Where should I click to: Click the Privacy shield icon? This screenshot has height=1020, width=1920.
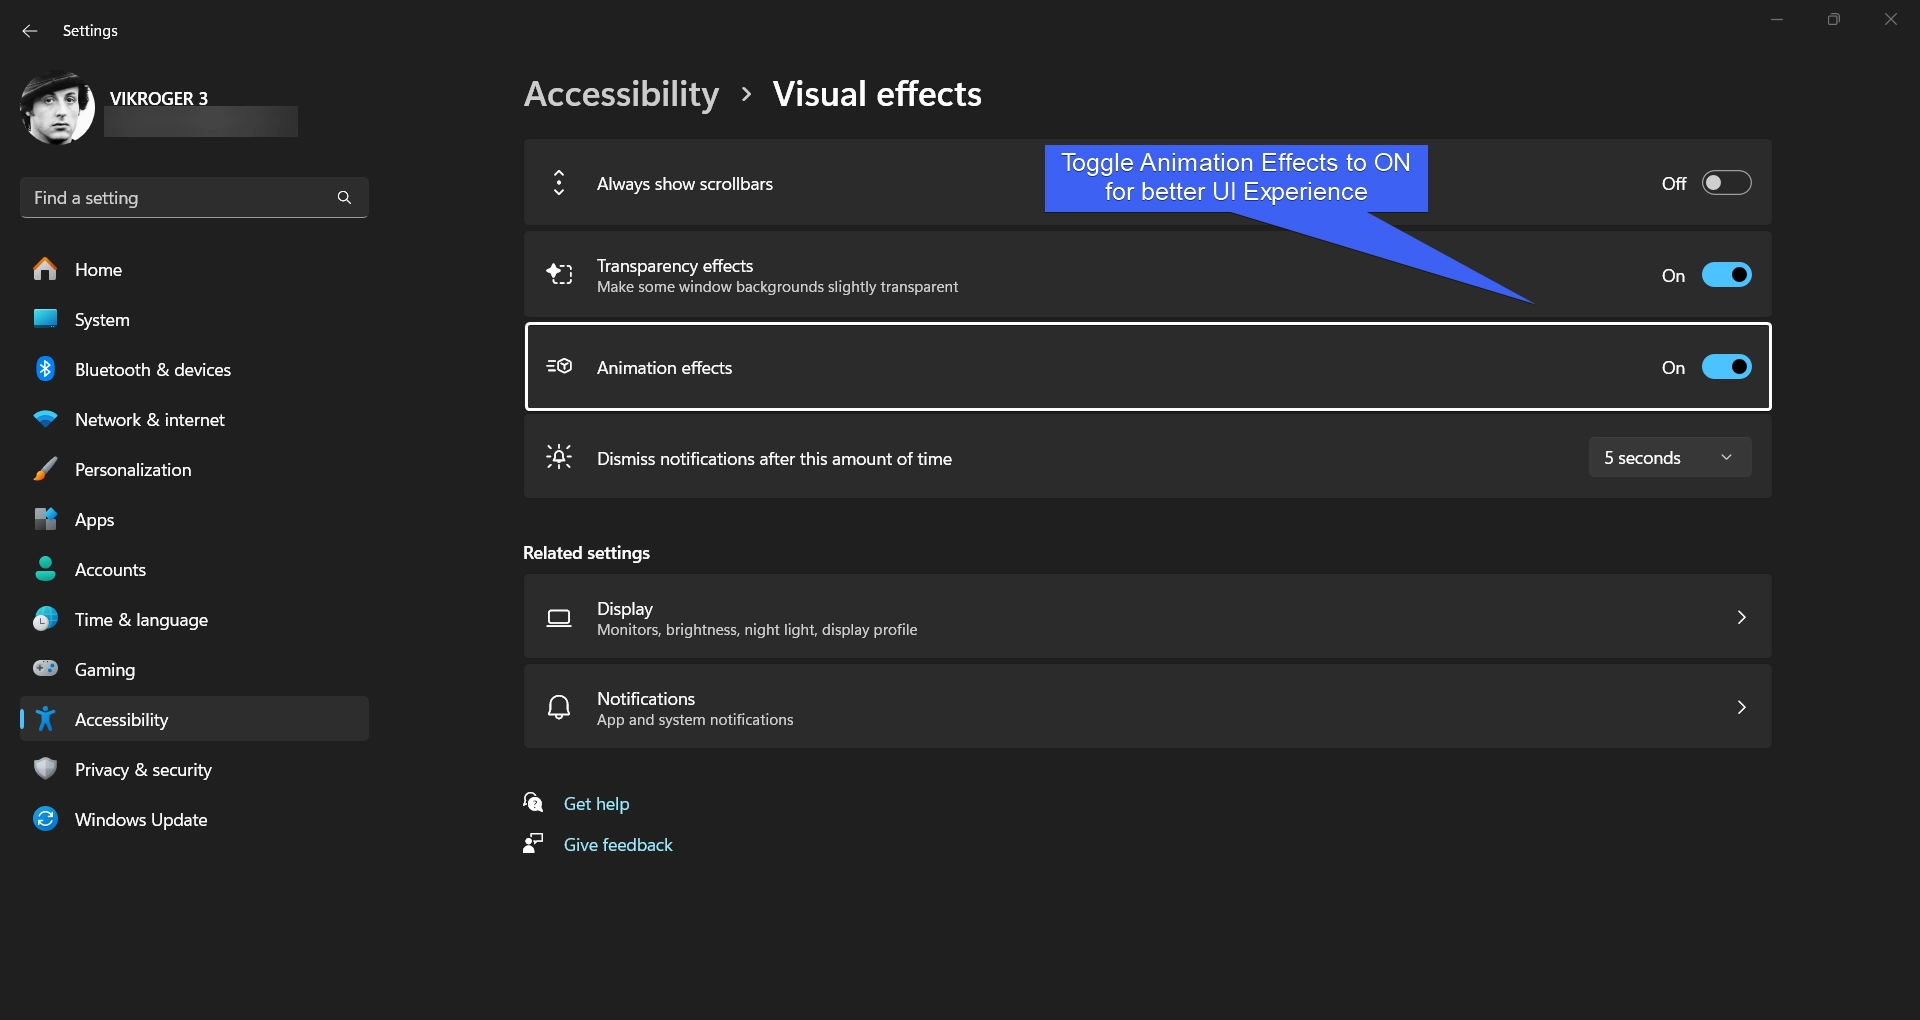click(45, 769)
